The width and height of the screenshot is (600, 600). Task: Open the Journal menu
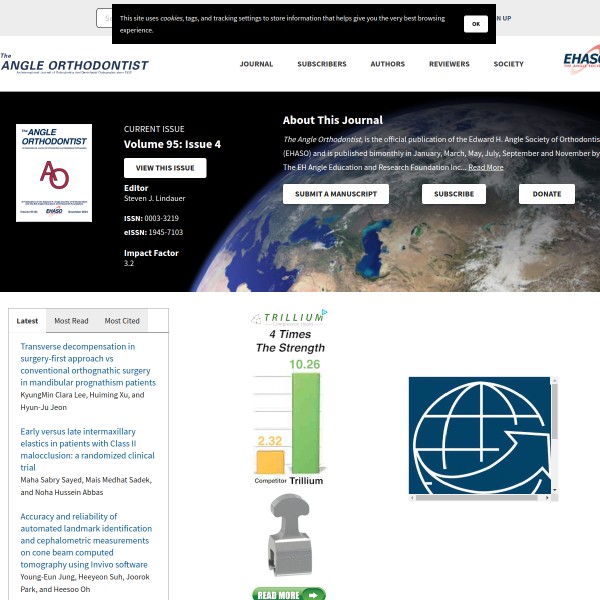pos(256,64)
